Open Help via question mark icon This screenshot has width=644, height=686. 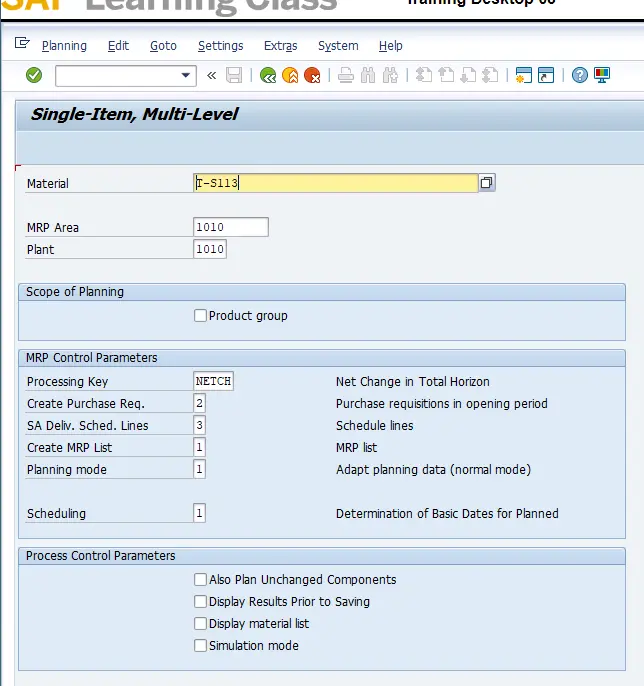click(580, 75)
